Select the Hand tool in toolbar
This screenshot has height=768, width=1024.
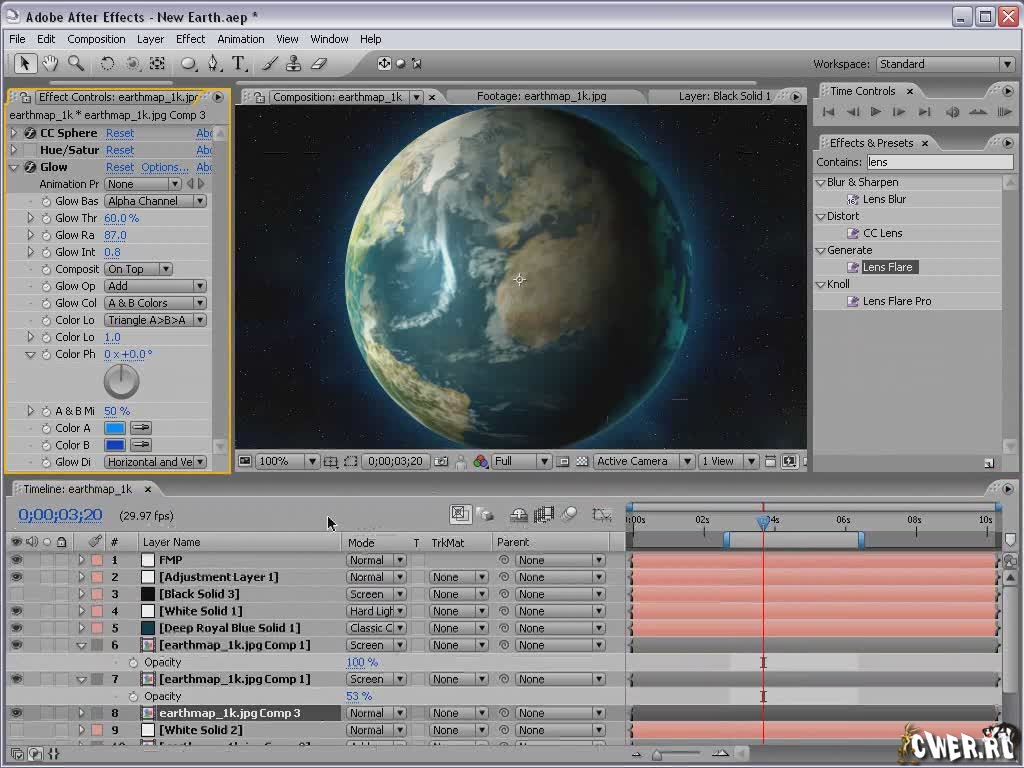pyautogui.click(x=50, y=63)
